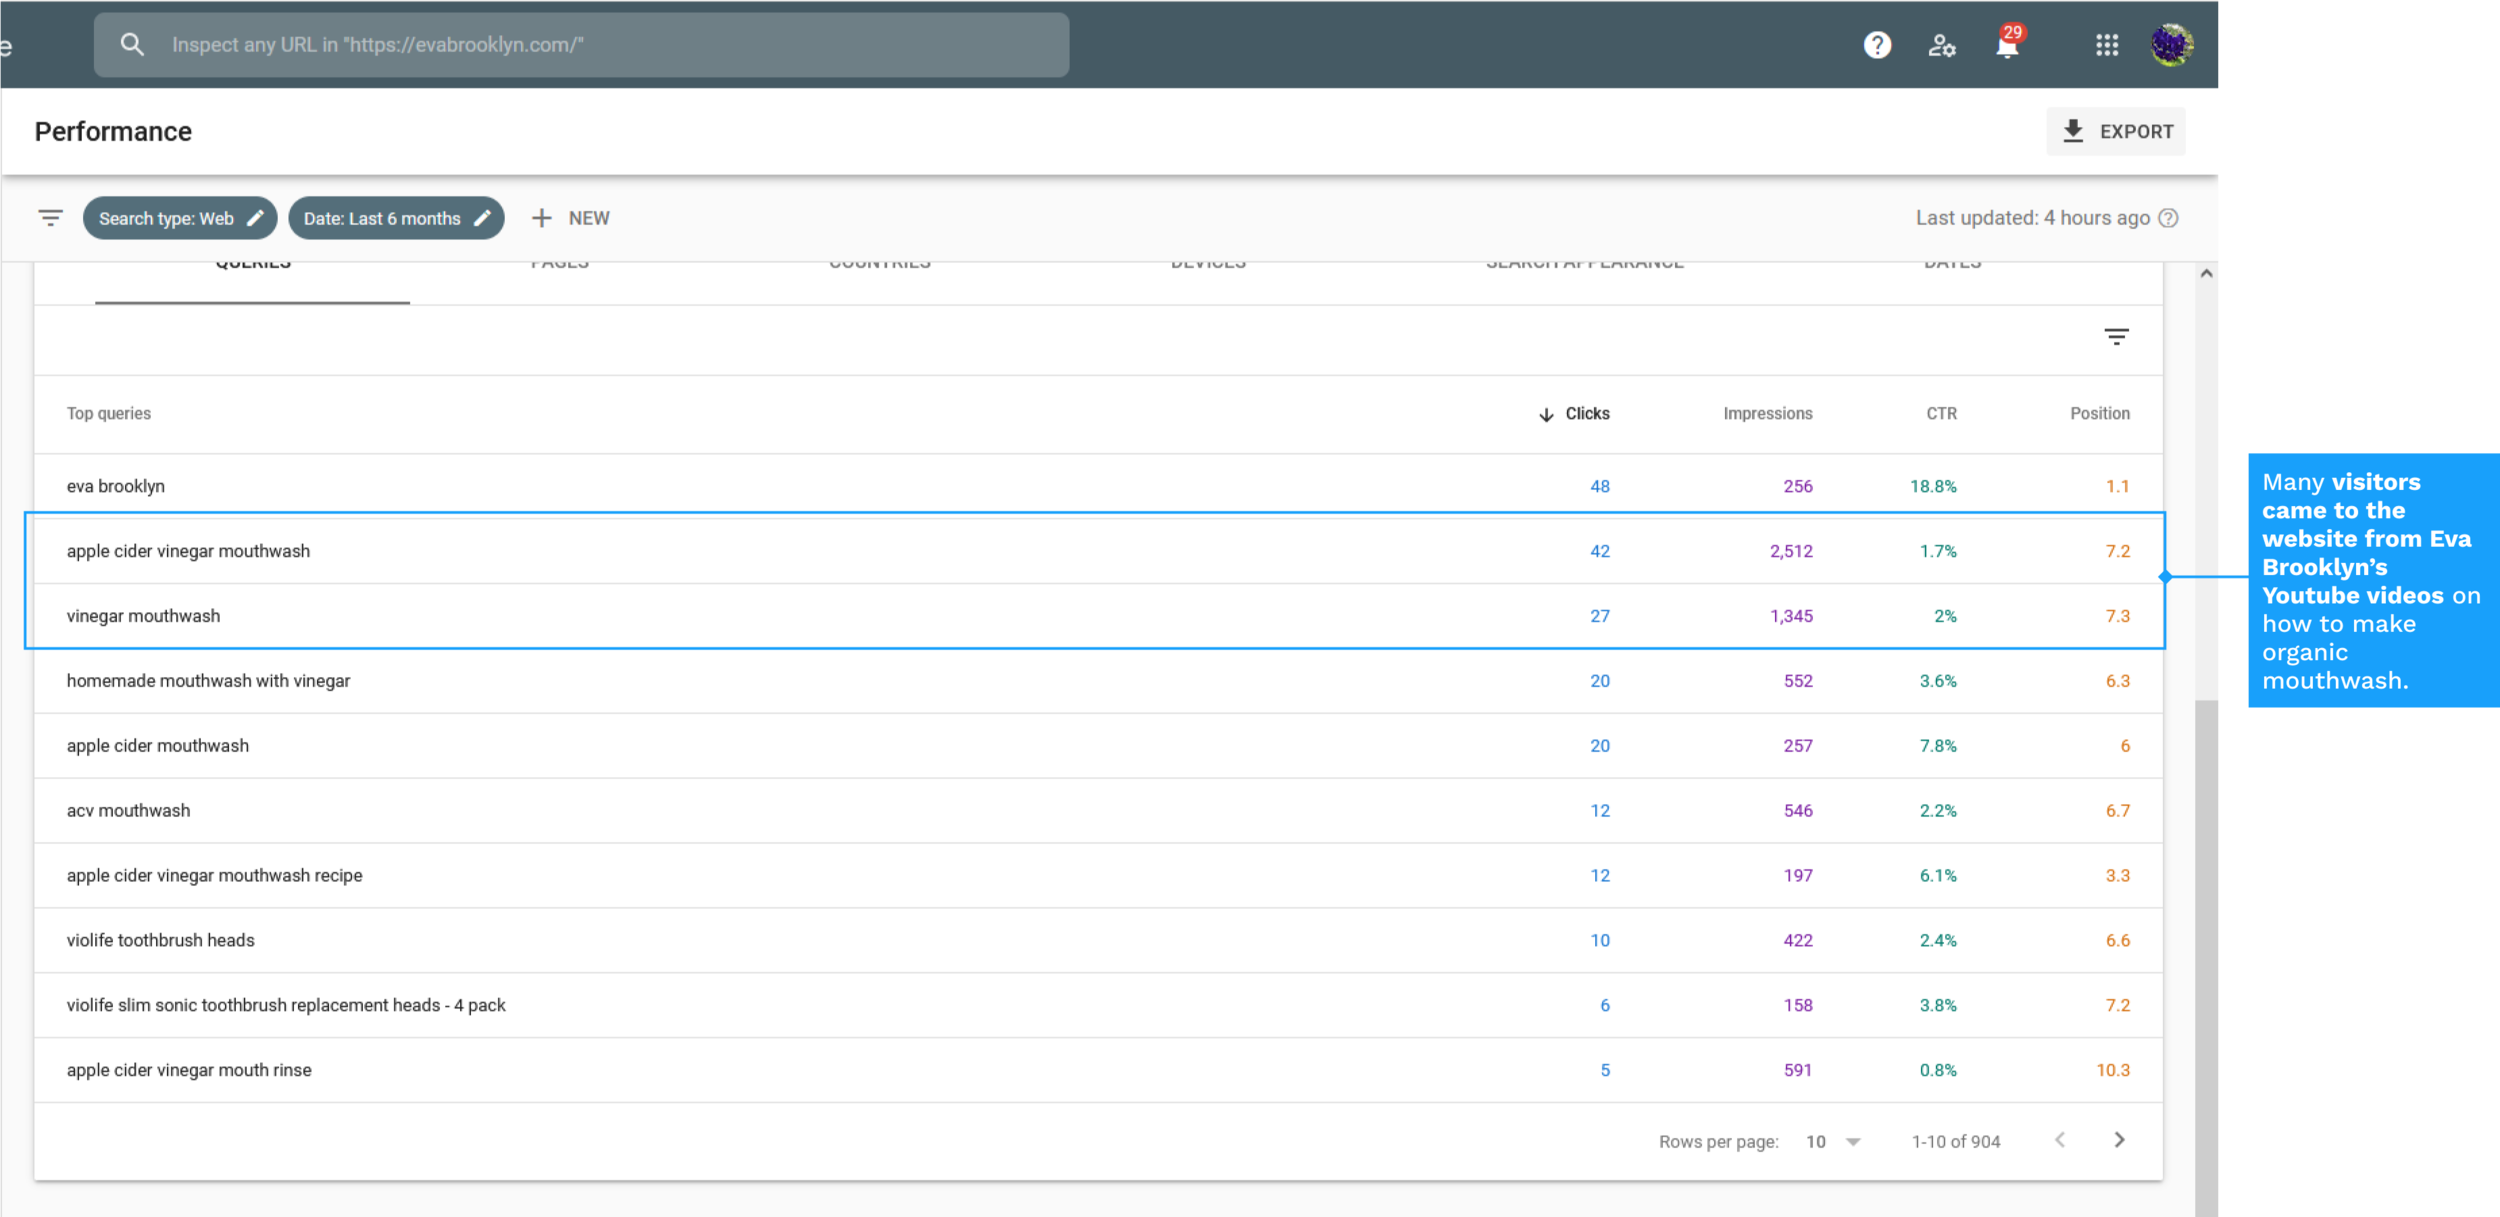Viewport: 2500px width, 1217px height.
Task: Click the Export button
Action: 2116,132
